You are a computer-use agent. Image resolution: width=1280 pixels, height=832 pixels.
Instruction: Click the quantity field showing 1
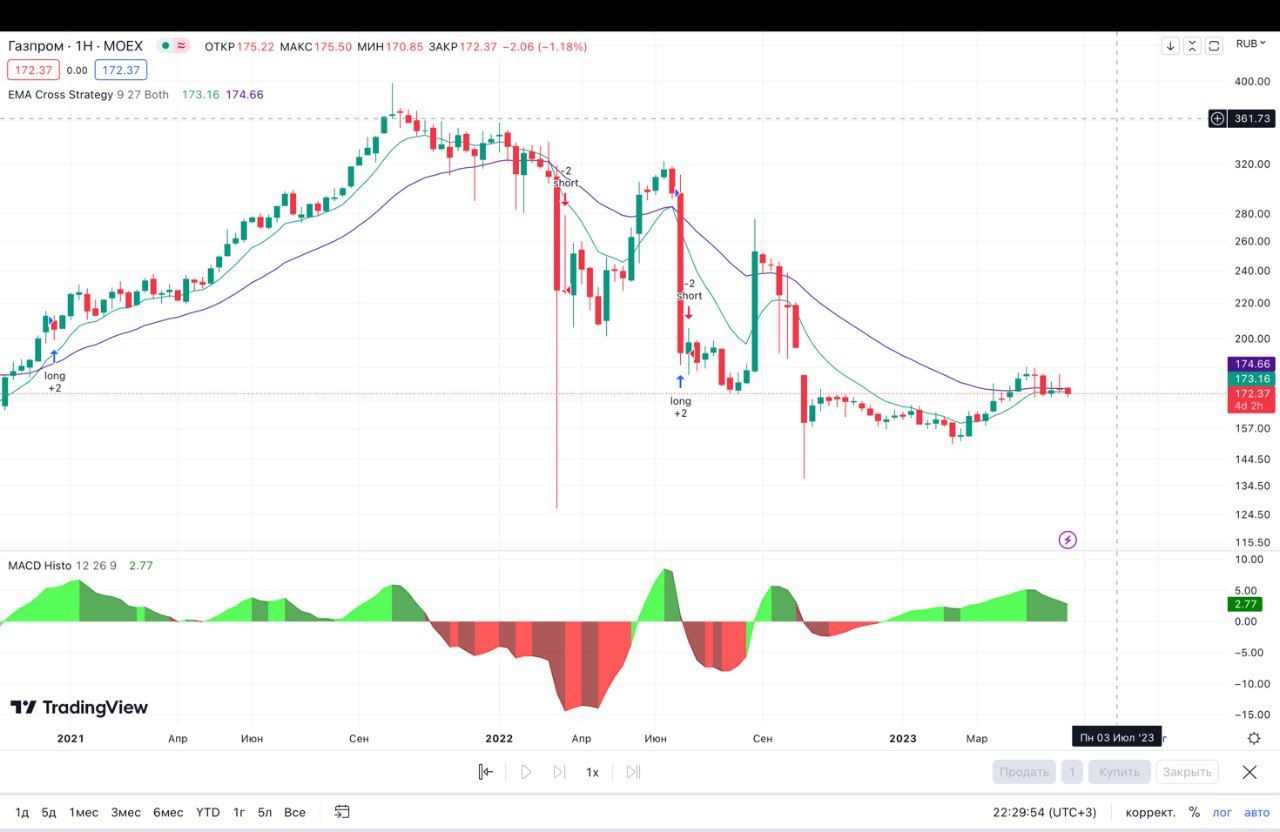tap(1072, 772)
